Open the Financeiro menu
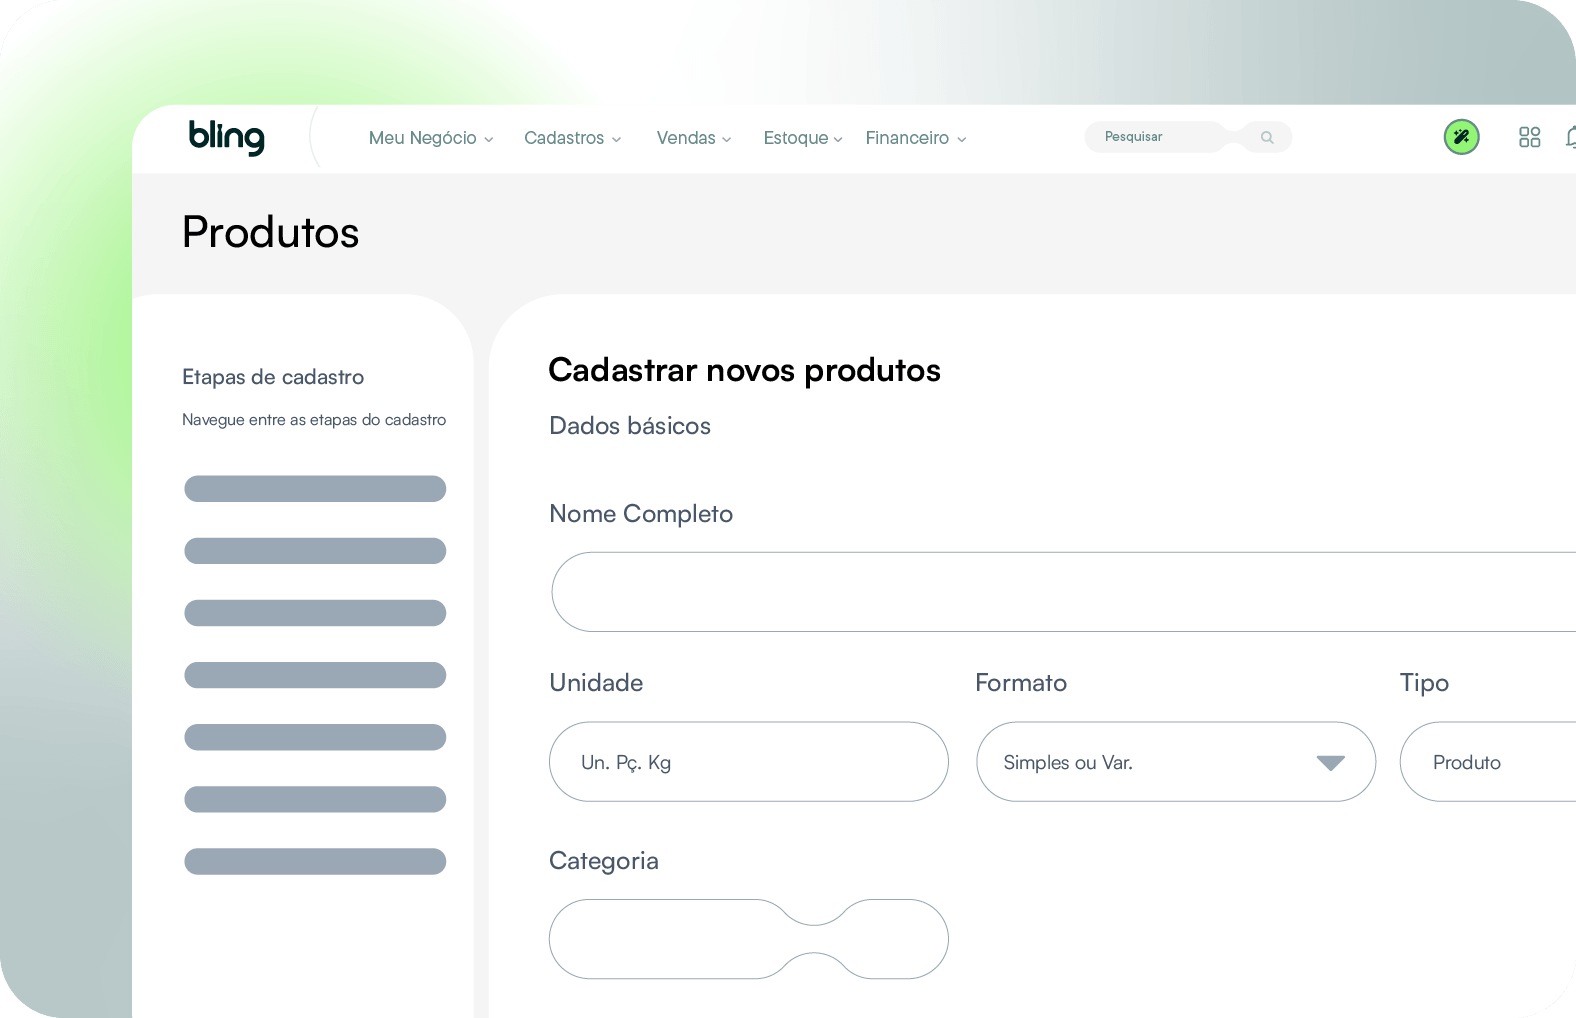Viewport: 1576px width, 1018px height. pos(916,138)
